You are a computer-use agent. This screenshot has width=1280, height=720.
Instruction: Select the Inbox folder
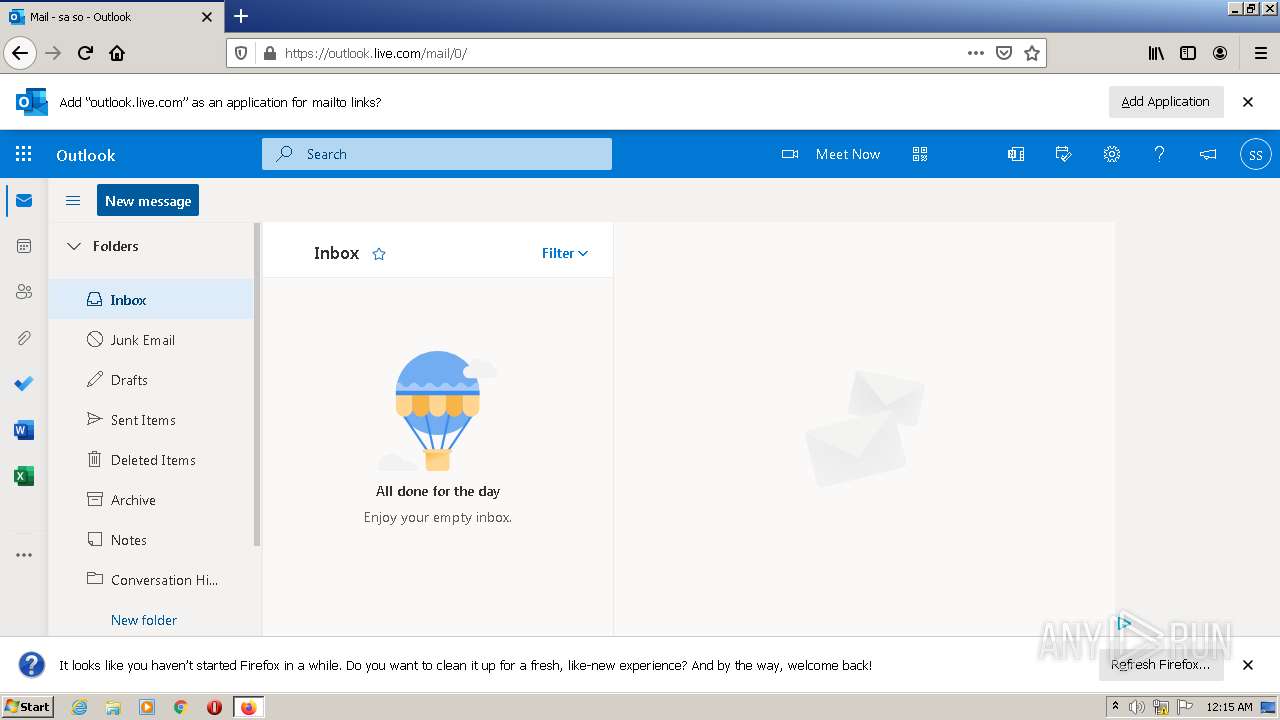point(151,300)
